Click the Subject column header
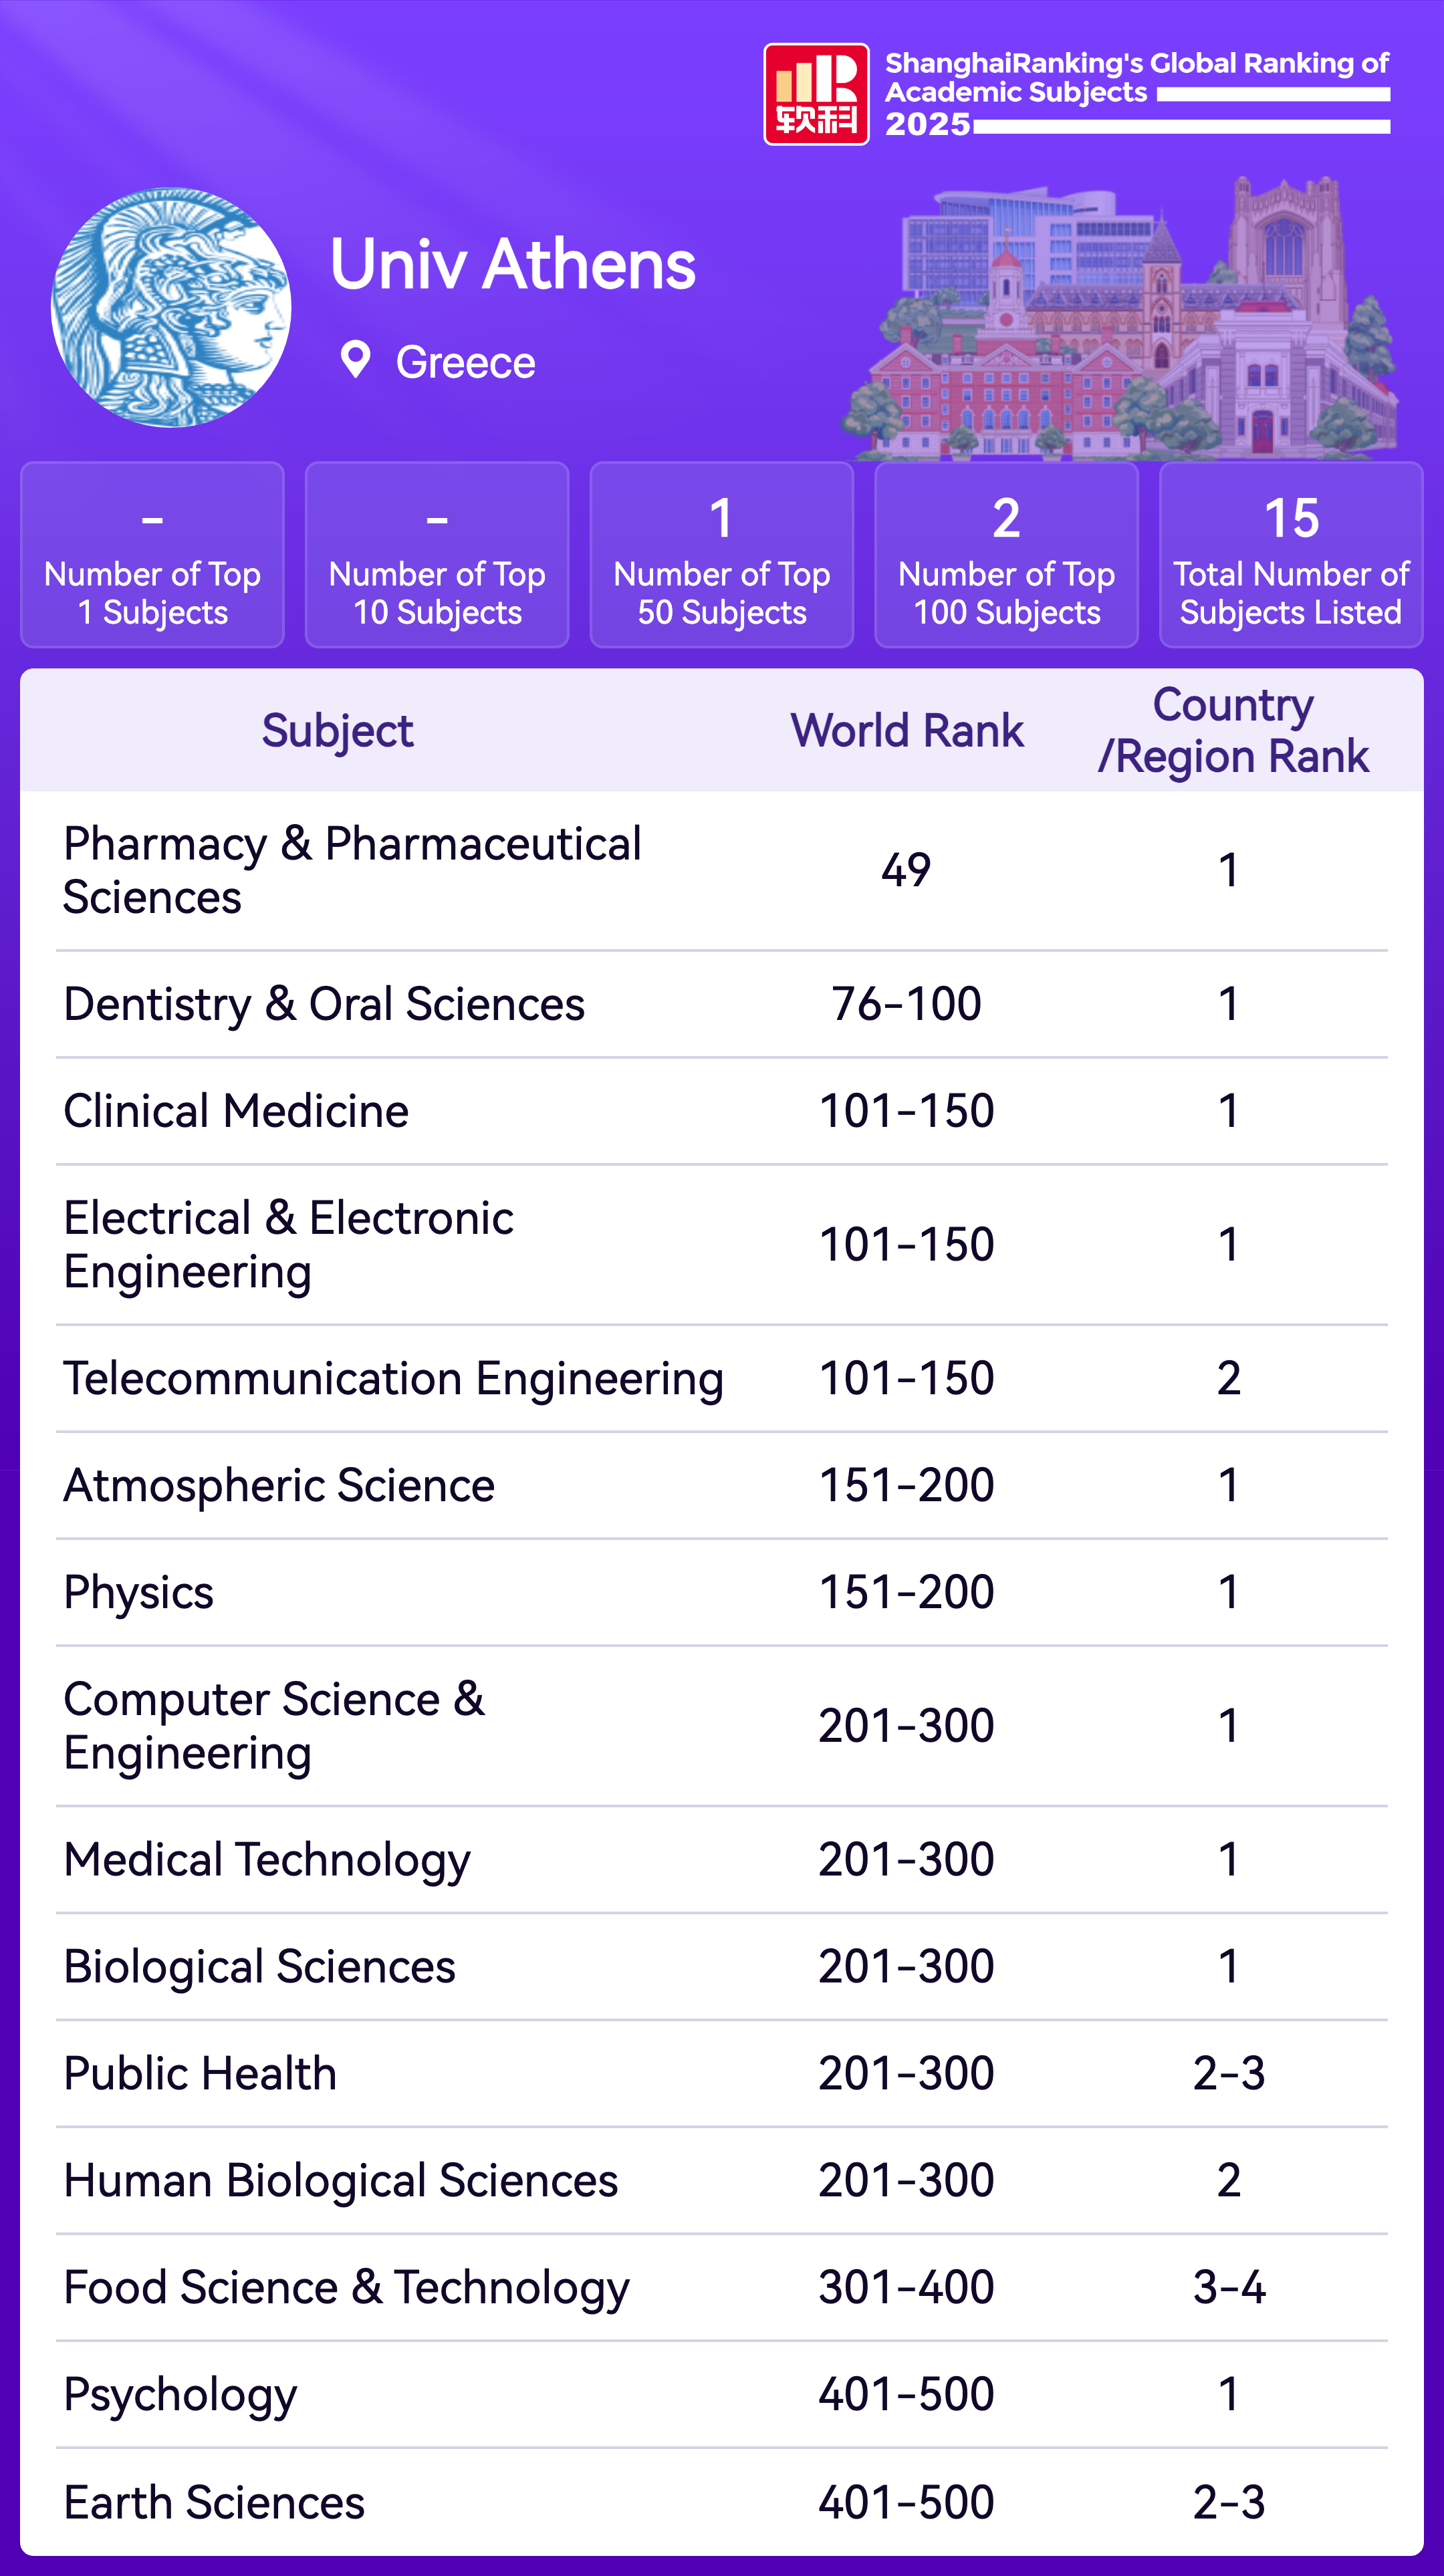This screenshot has height=2576, width=1444. pyautogui.click(x=337, y=731)
